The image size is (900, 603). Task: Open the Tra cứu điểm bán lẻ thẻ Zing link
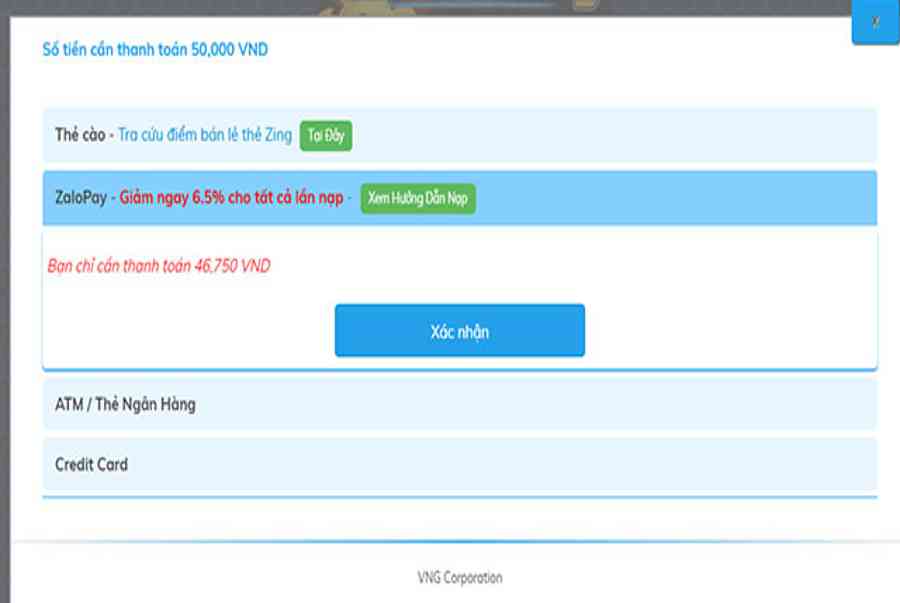click(x=205, y=135)
